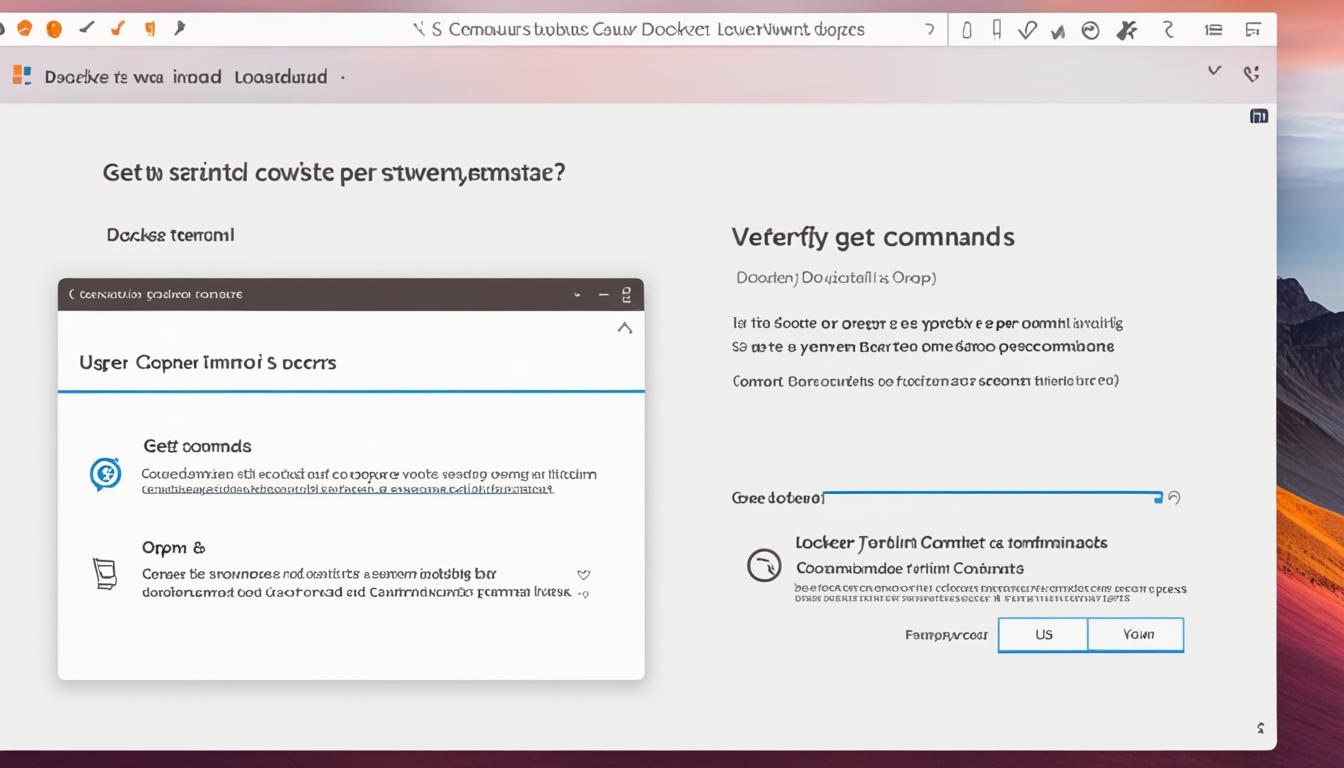Click the question mark icon beside the title text
Viewport: 1344px width, 768px height.
coord(930,30)
